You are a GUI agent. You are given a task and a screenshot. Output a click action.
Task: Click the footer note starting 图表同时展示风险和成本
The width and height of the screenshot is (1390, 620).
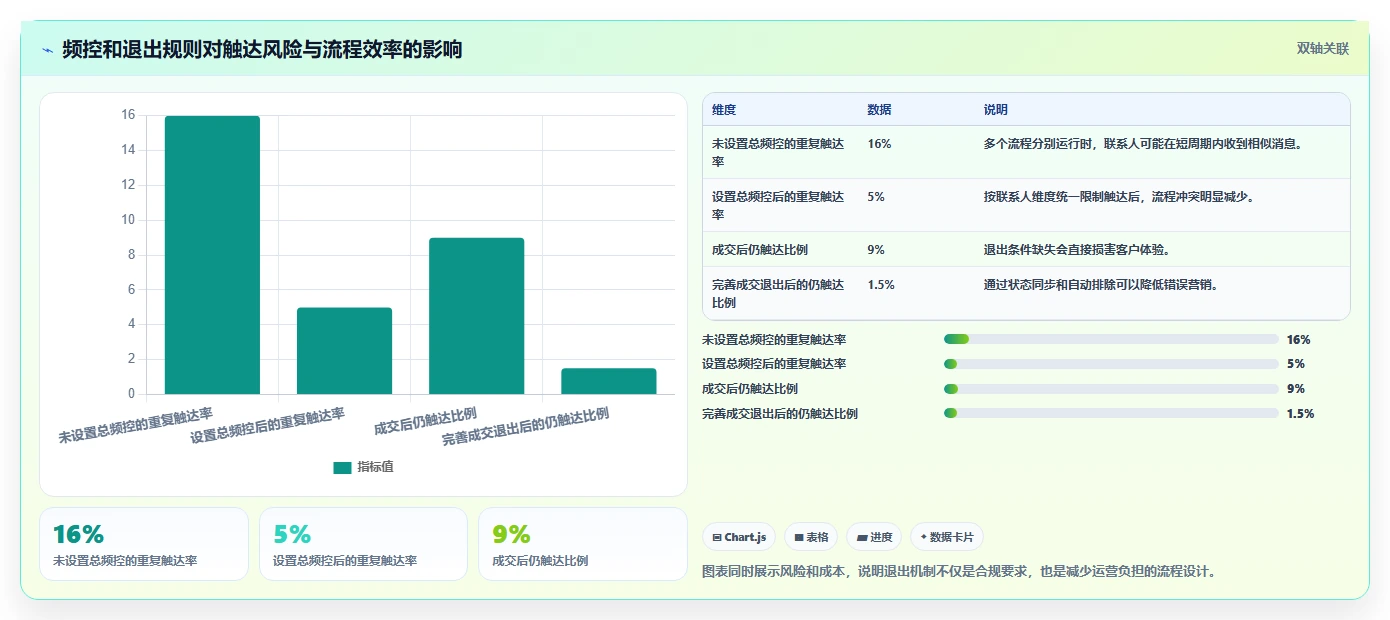960,572
